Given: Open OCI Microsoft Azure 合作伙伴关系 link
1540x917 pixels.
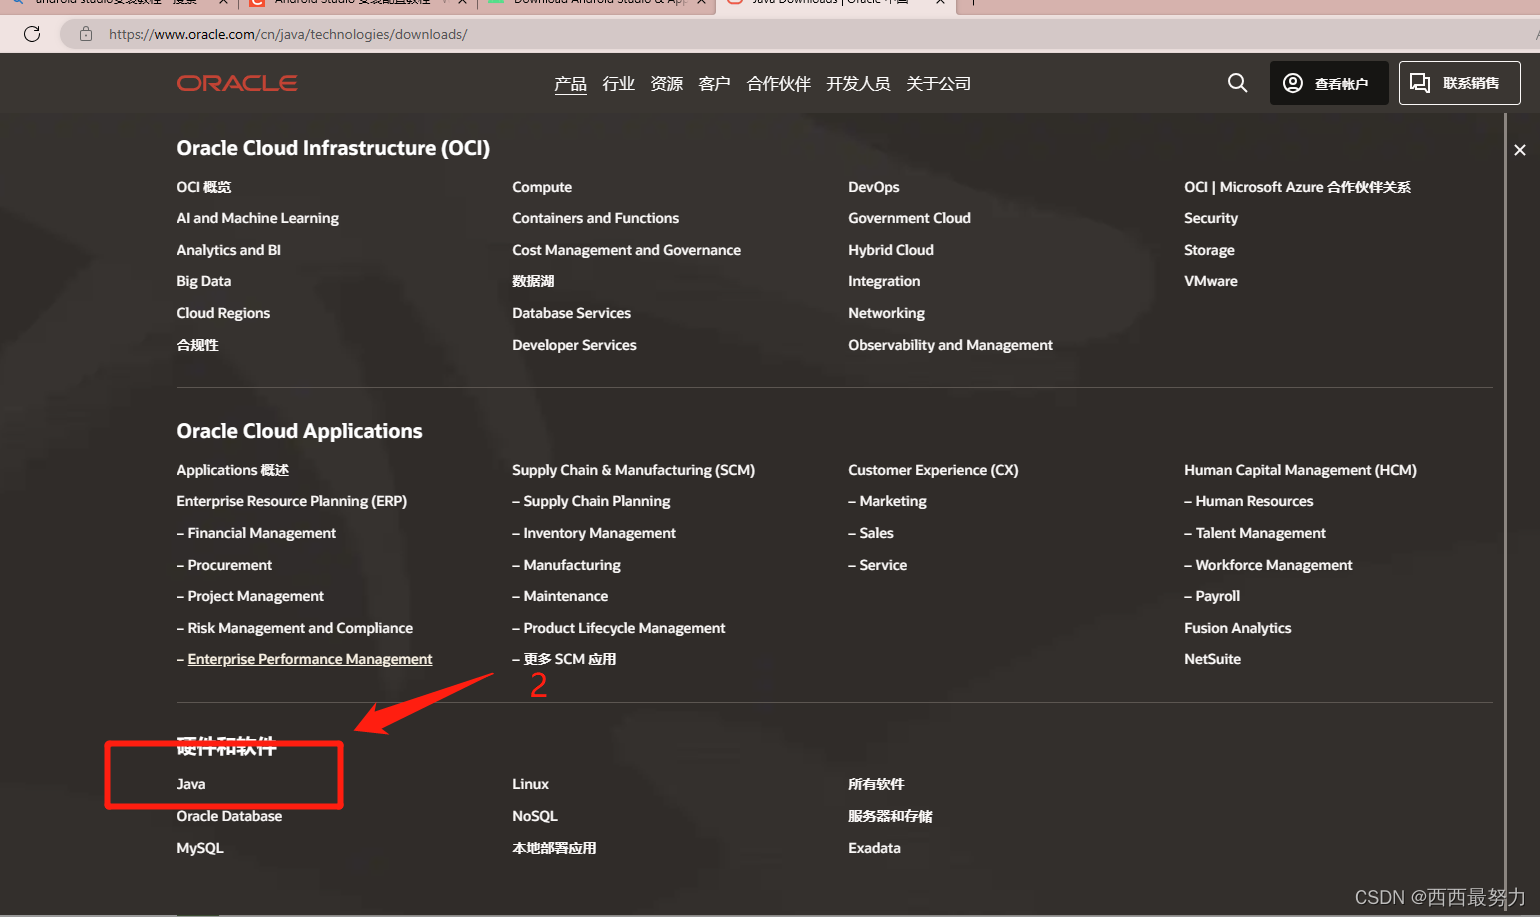Looking at the screenshot, I should (x=1297, y=187).
